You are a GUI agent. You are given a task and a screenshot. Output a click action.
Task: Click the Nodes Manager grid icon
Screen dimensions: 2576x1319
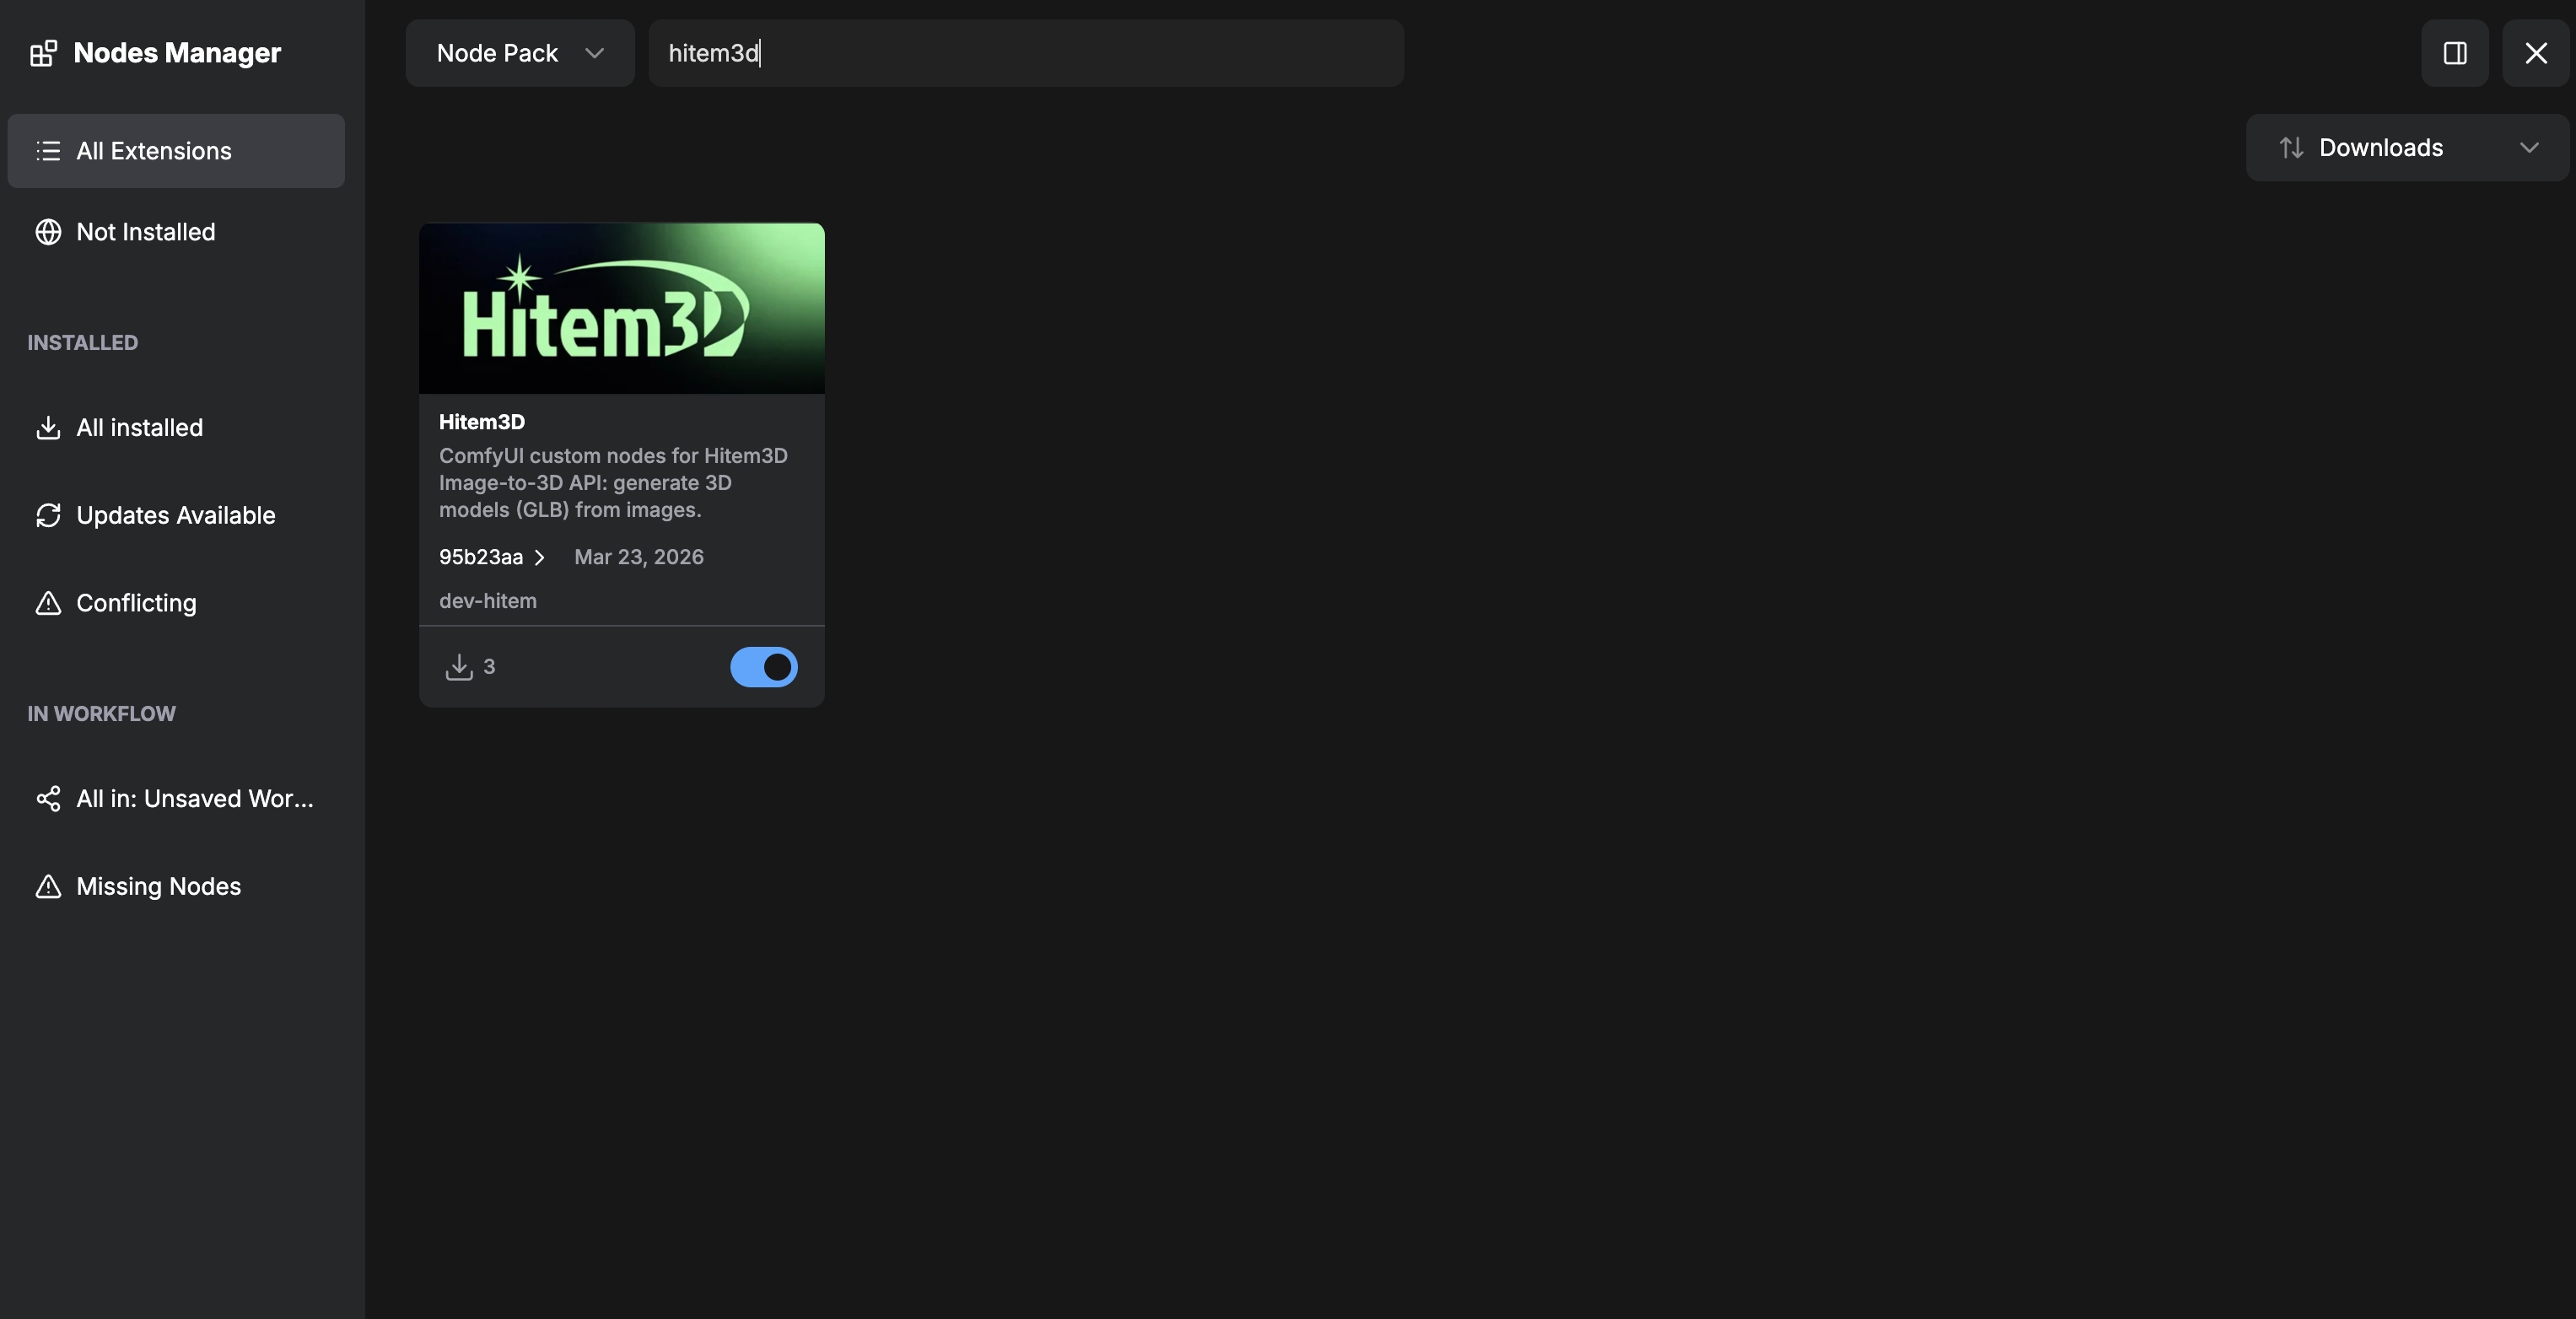click(x=43, y=53)
